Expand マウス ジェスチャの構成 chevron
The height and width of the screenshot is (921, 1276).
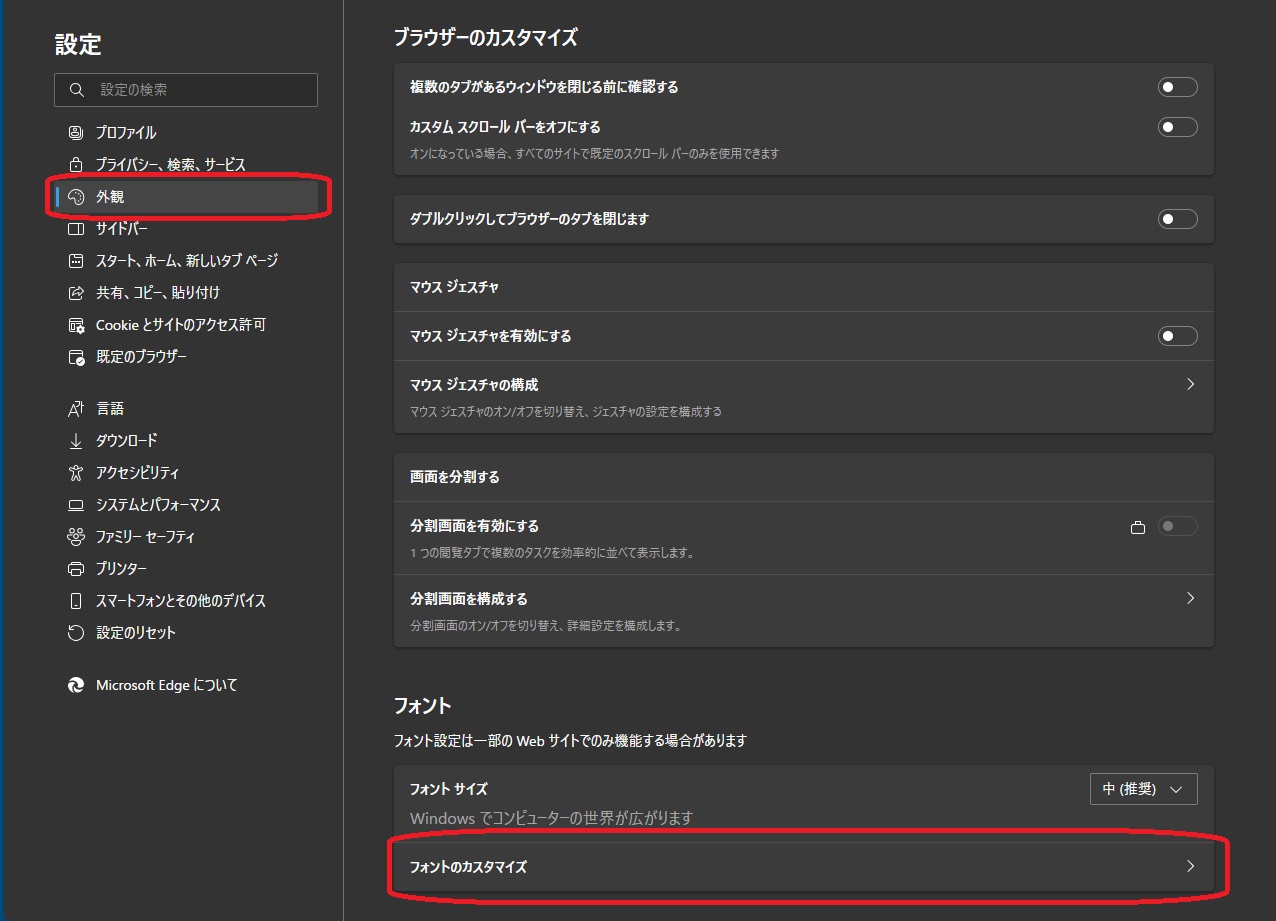pos(1190,384)
